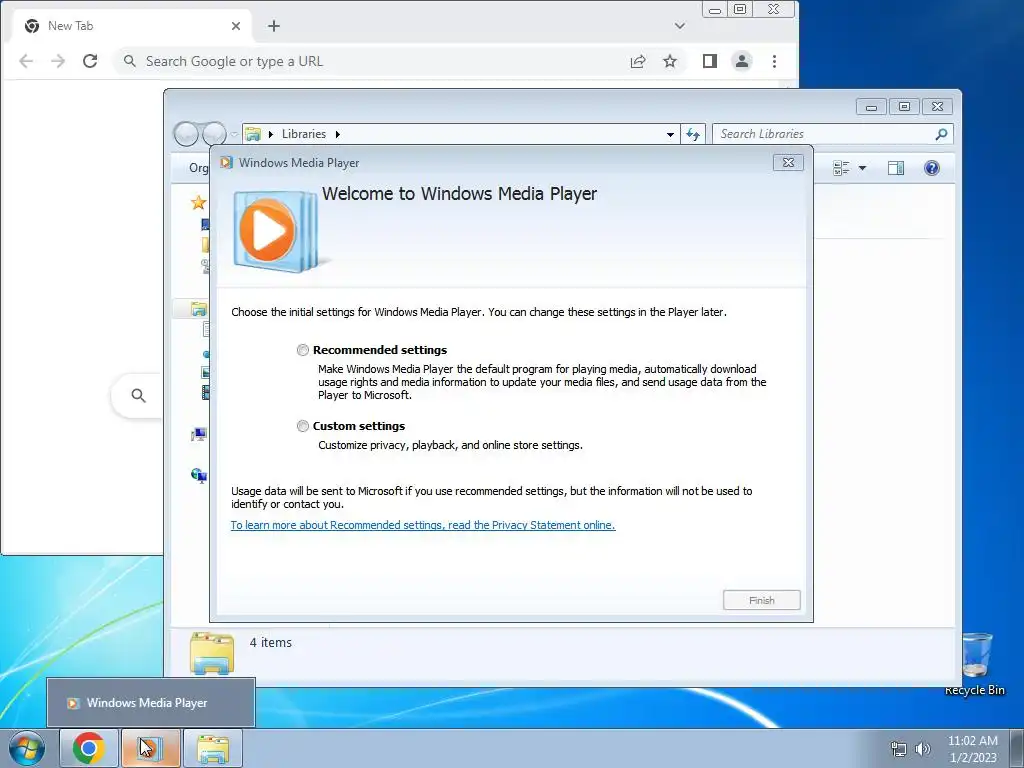The width and height of the screenshot is (1024, 768).
Task: Click the disabled Finish button
Action: [x=761, y=600]
